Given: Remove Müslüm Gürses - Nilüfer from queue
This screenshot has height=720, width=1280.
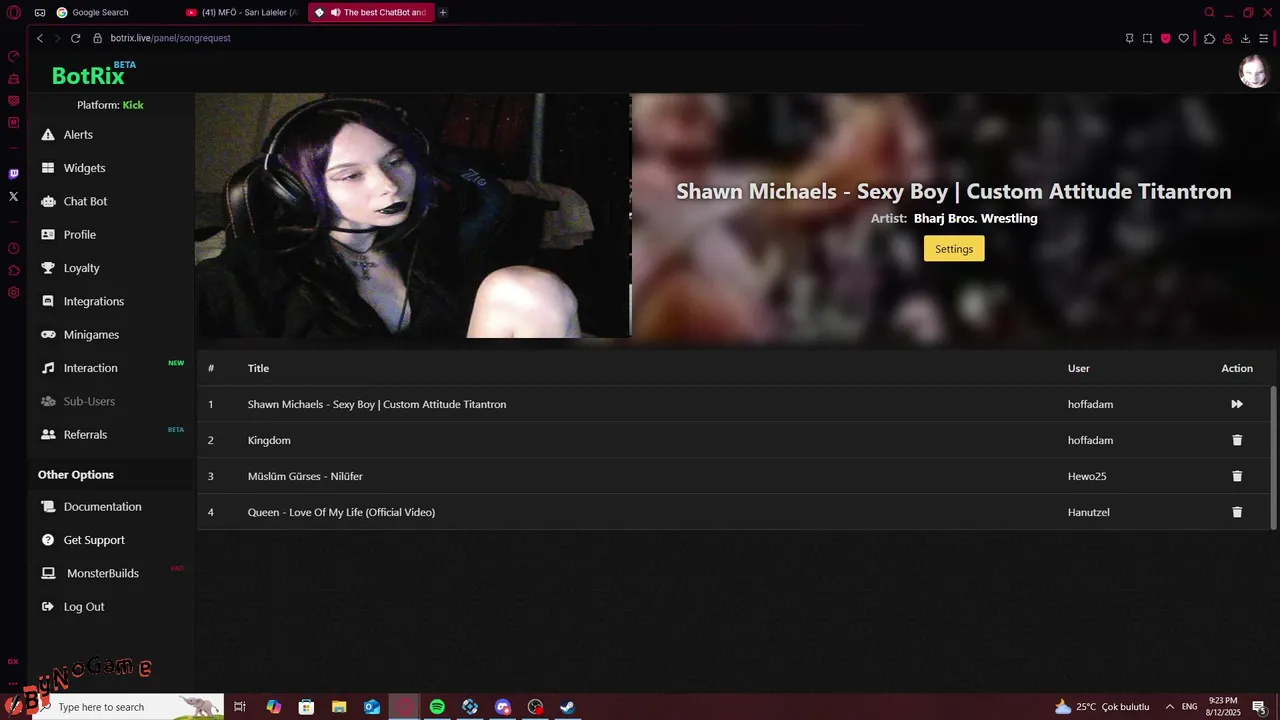Looking at the screenshot, I should click(x=1237, y=476).
